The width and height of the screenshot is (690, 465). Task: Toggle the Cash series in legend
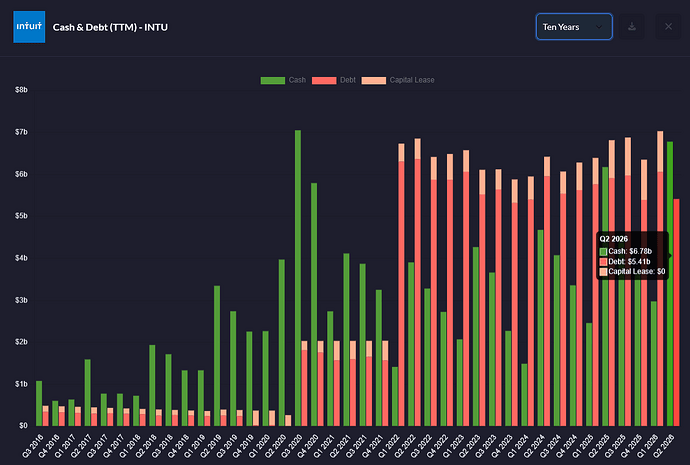point(297,80)
